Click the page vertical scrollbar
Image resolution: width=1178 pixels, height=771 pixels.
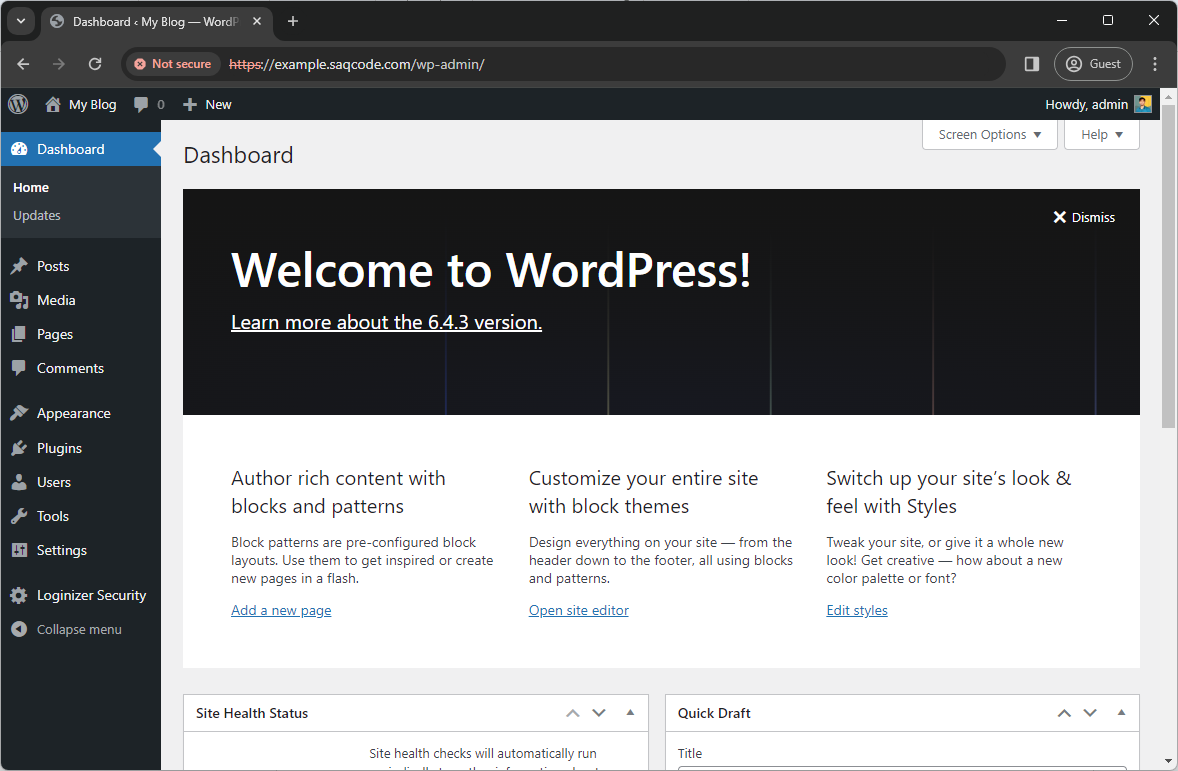tap(1168, 267)
